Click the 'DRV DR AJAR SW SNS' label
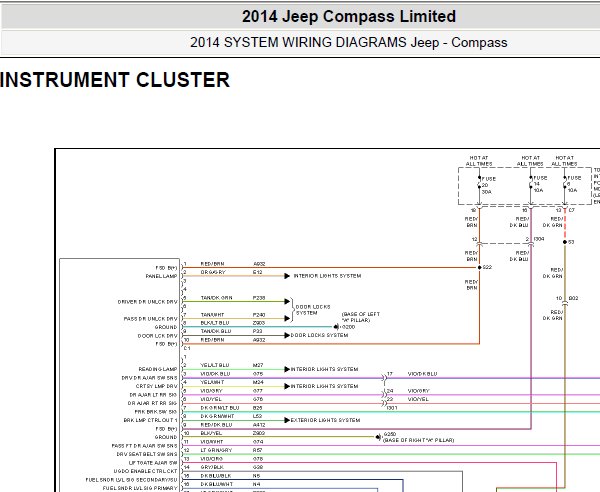Viewport: 600px width, 492px height. click(149, 378)
